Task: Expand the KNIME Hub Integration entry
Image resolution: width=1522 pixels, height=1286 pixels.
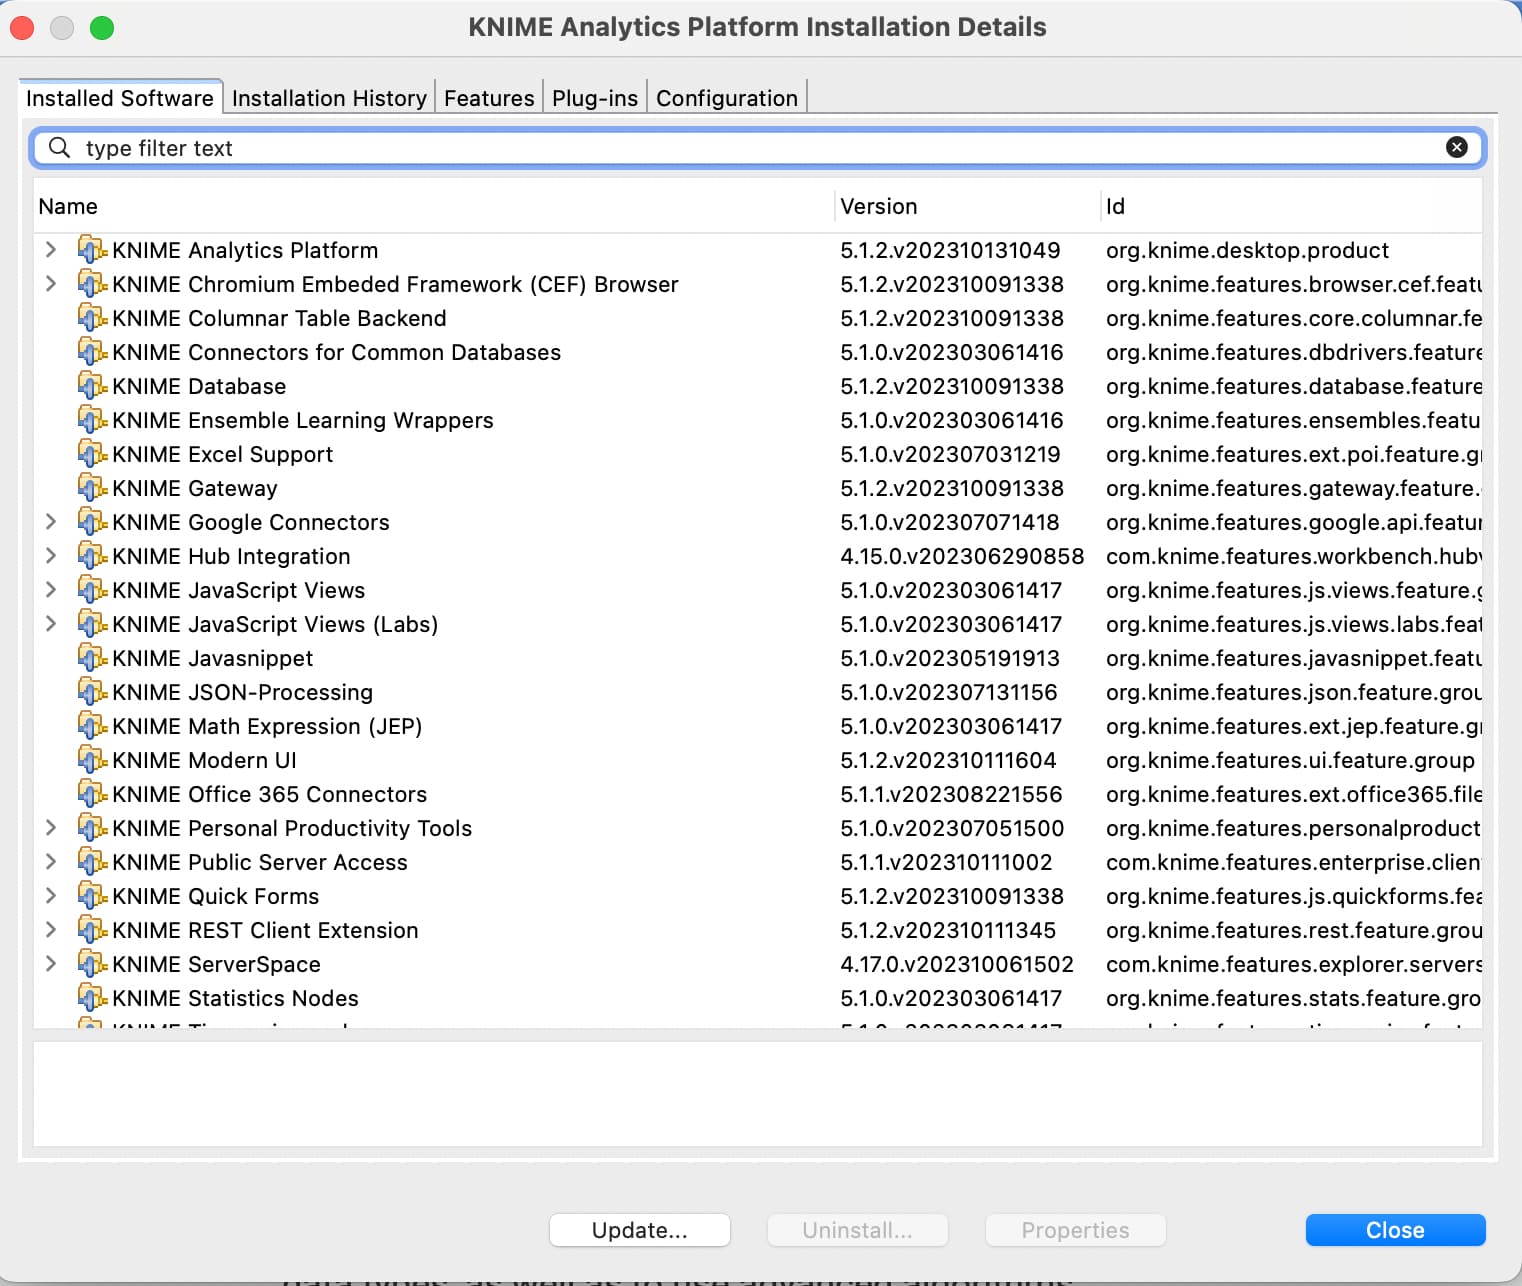Action: (51, 556)
